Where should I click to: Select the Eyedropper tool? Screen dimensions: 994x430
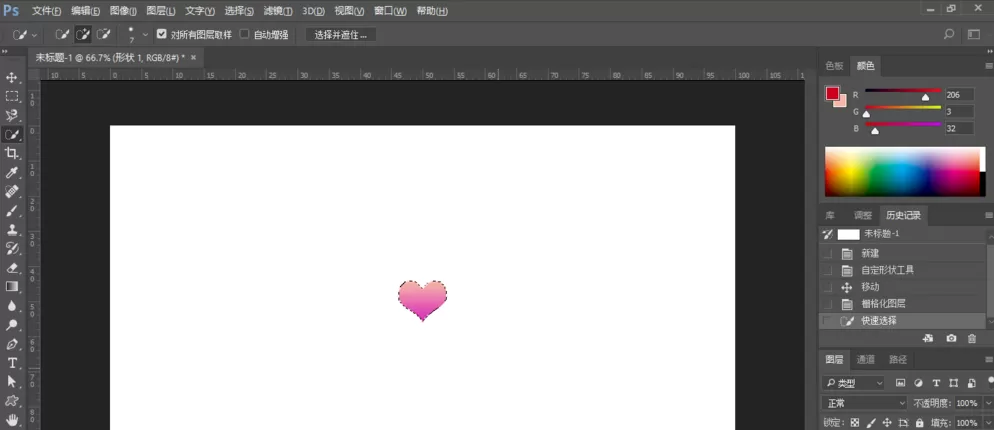point(11,173)
